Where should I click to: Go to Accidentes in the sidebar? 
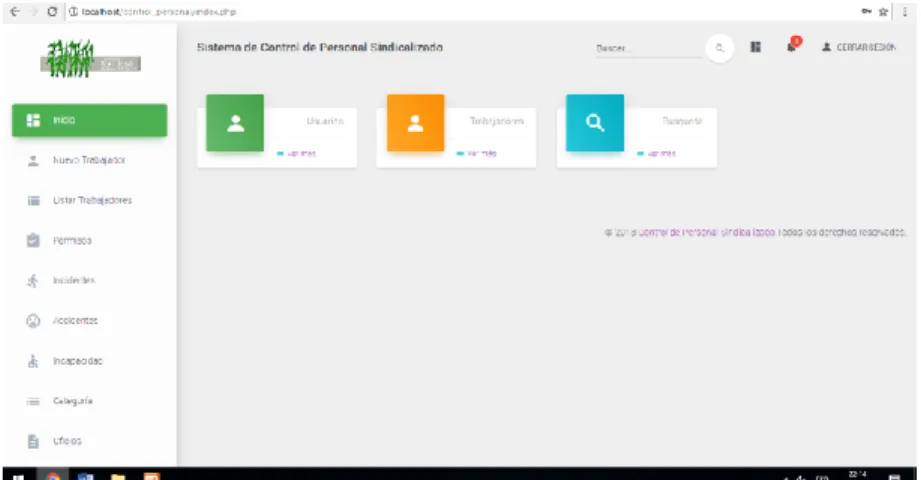[89, 320]
